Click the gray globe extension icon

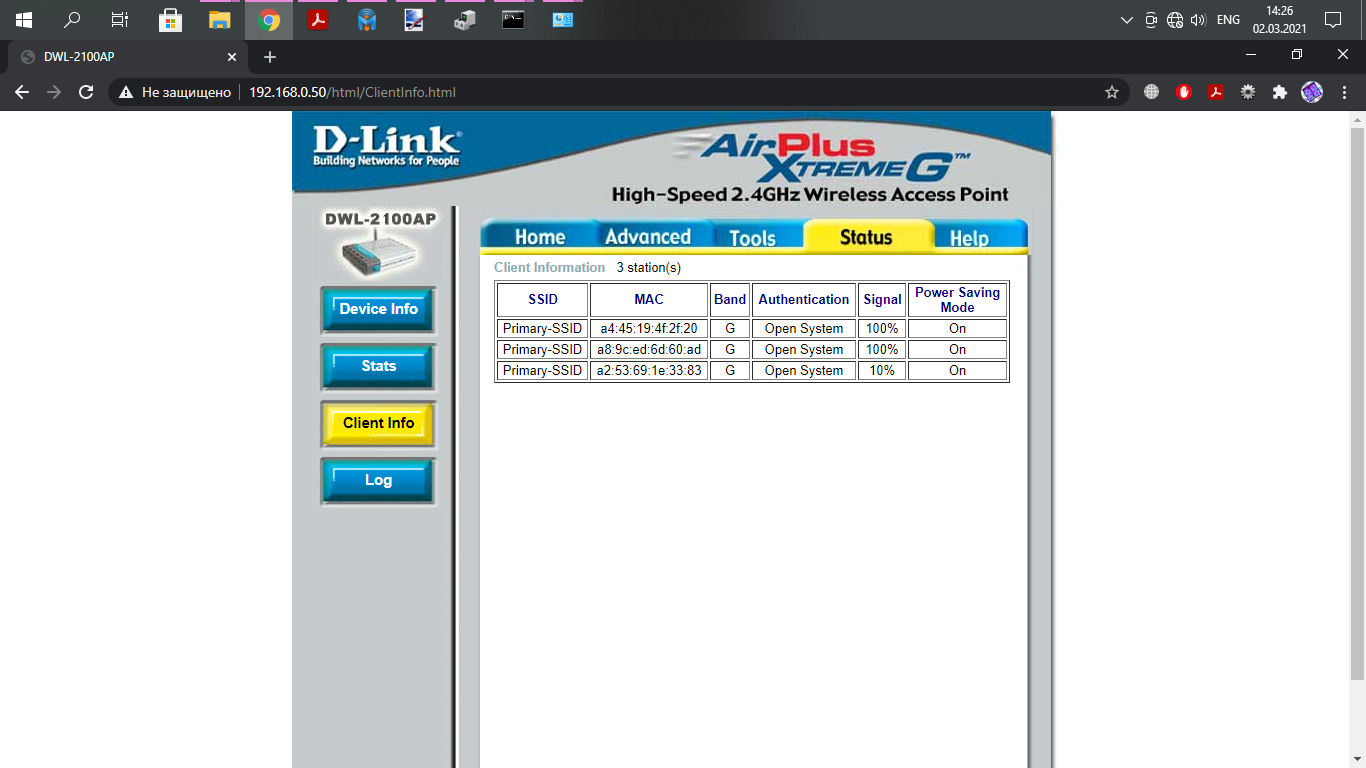coord(1151,92)
